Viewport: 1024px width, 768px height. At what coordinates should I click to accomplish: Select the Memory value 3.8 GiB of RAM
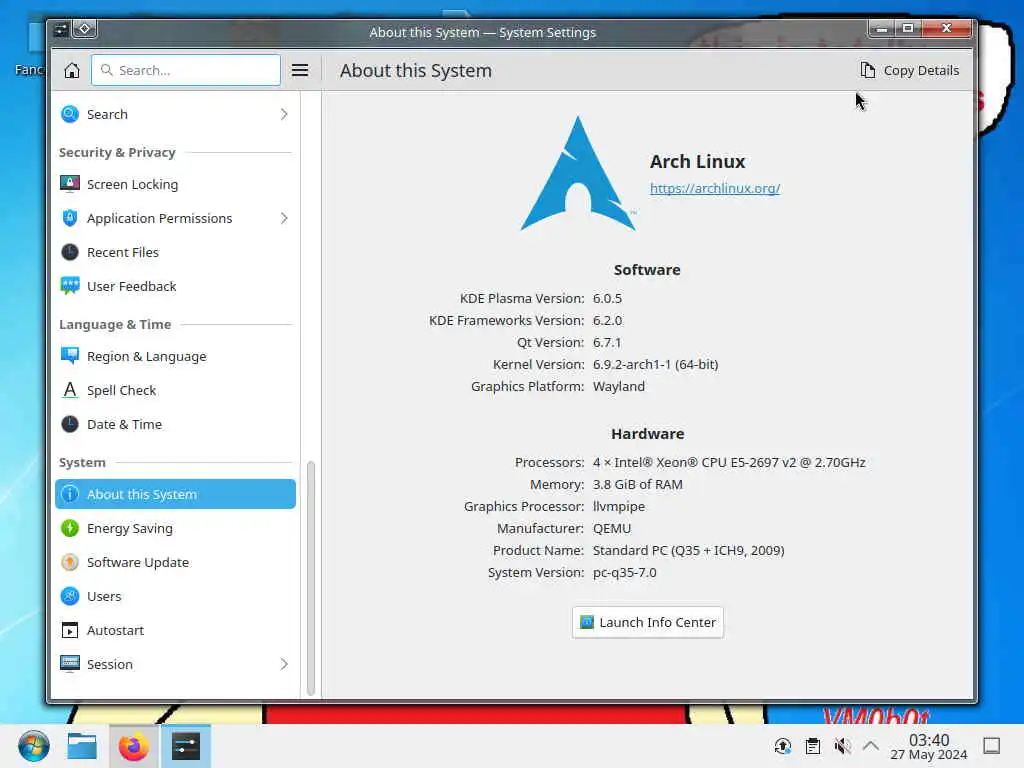point(637,485)
